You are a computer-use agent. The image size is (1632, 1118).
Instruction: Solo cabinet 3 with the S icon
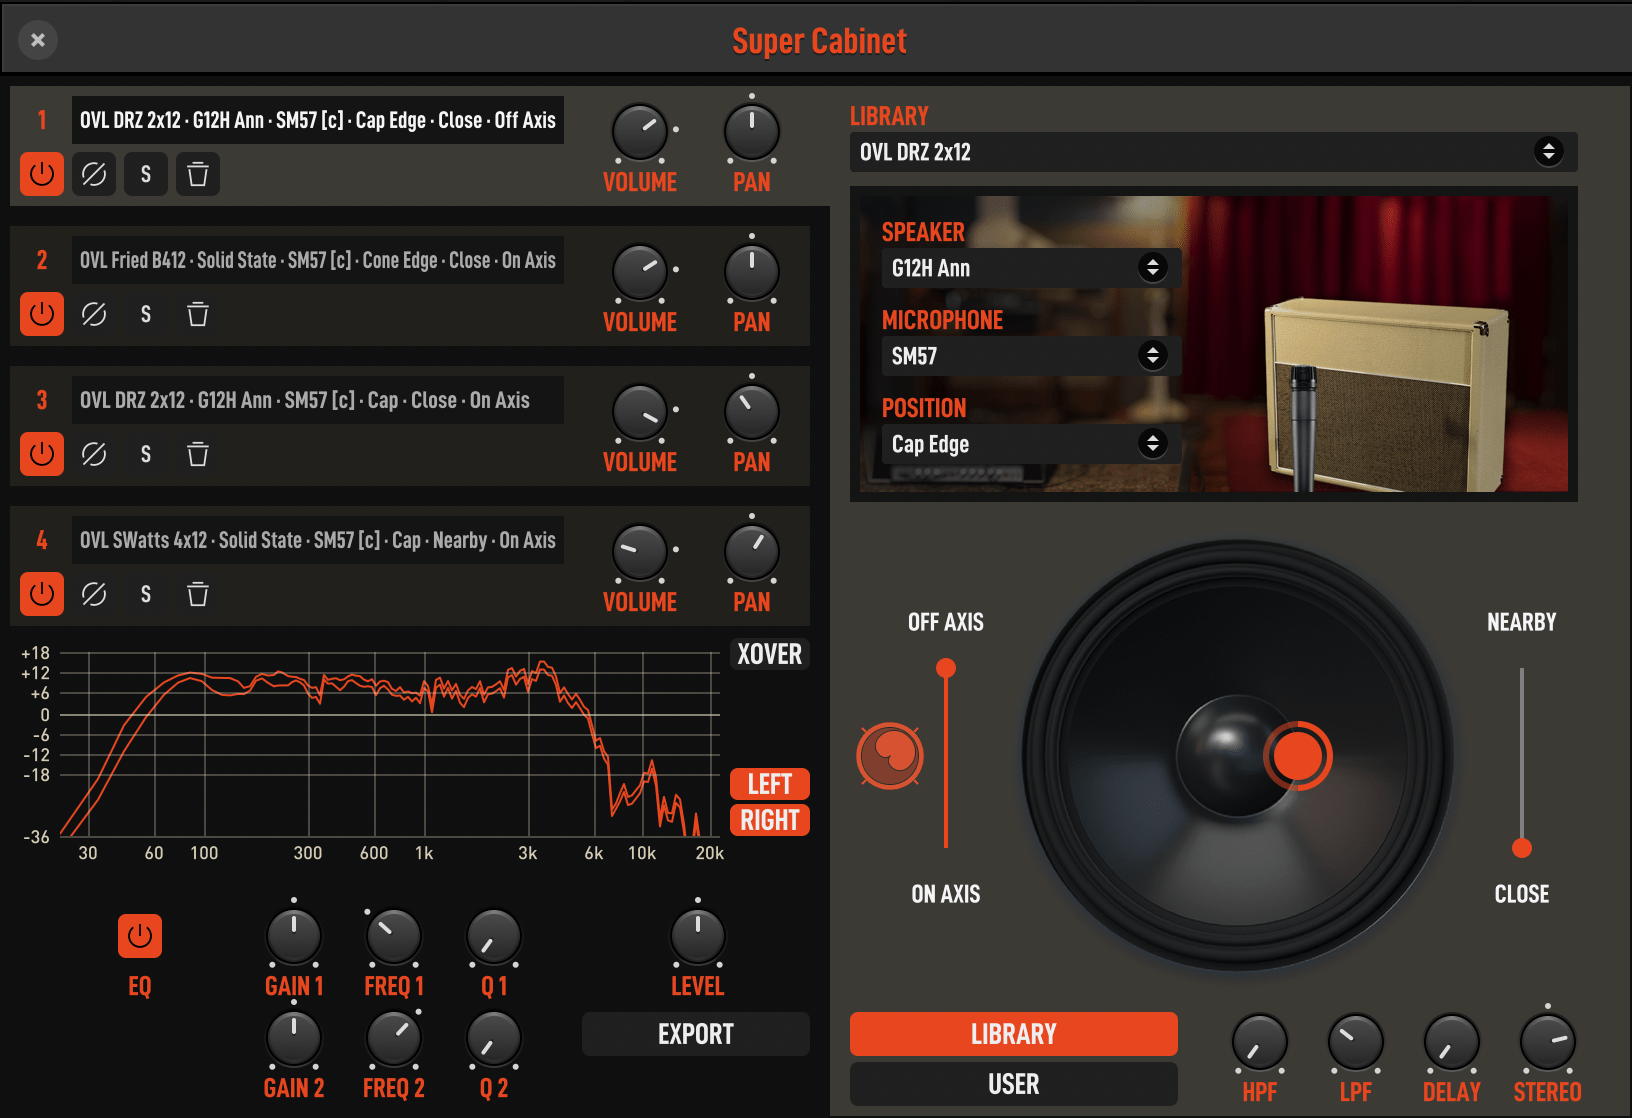tap(145, 454)
